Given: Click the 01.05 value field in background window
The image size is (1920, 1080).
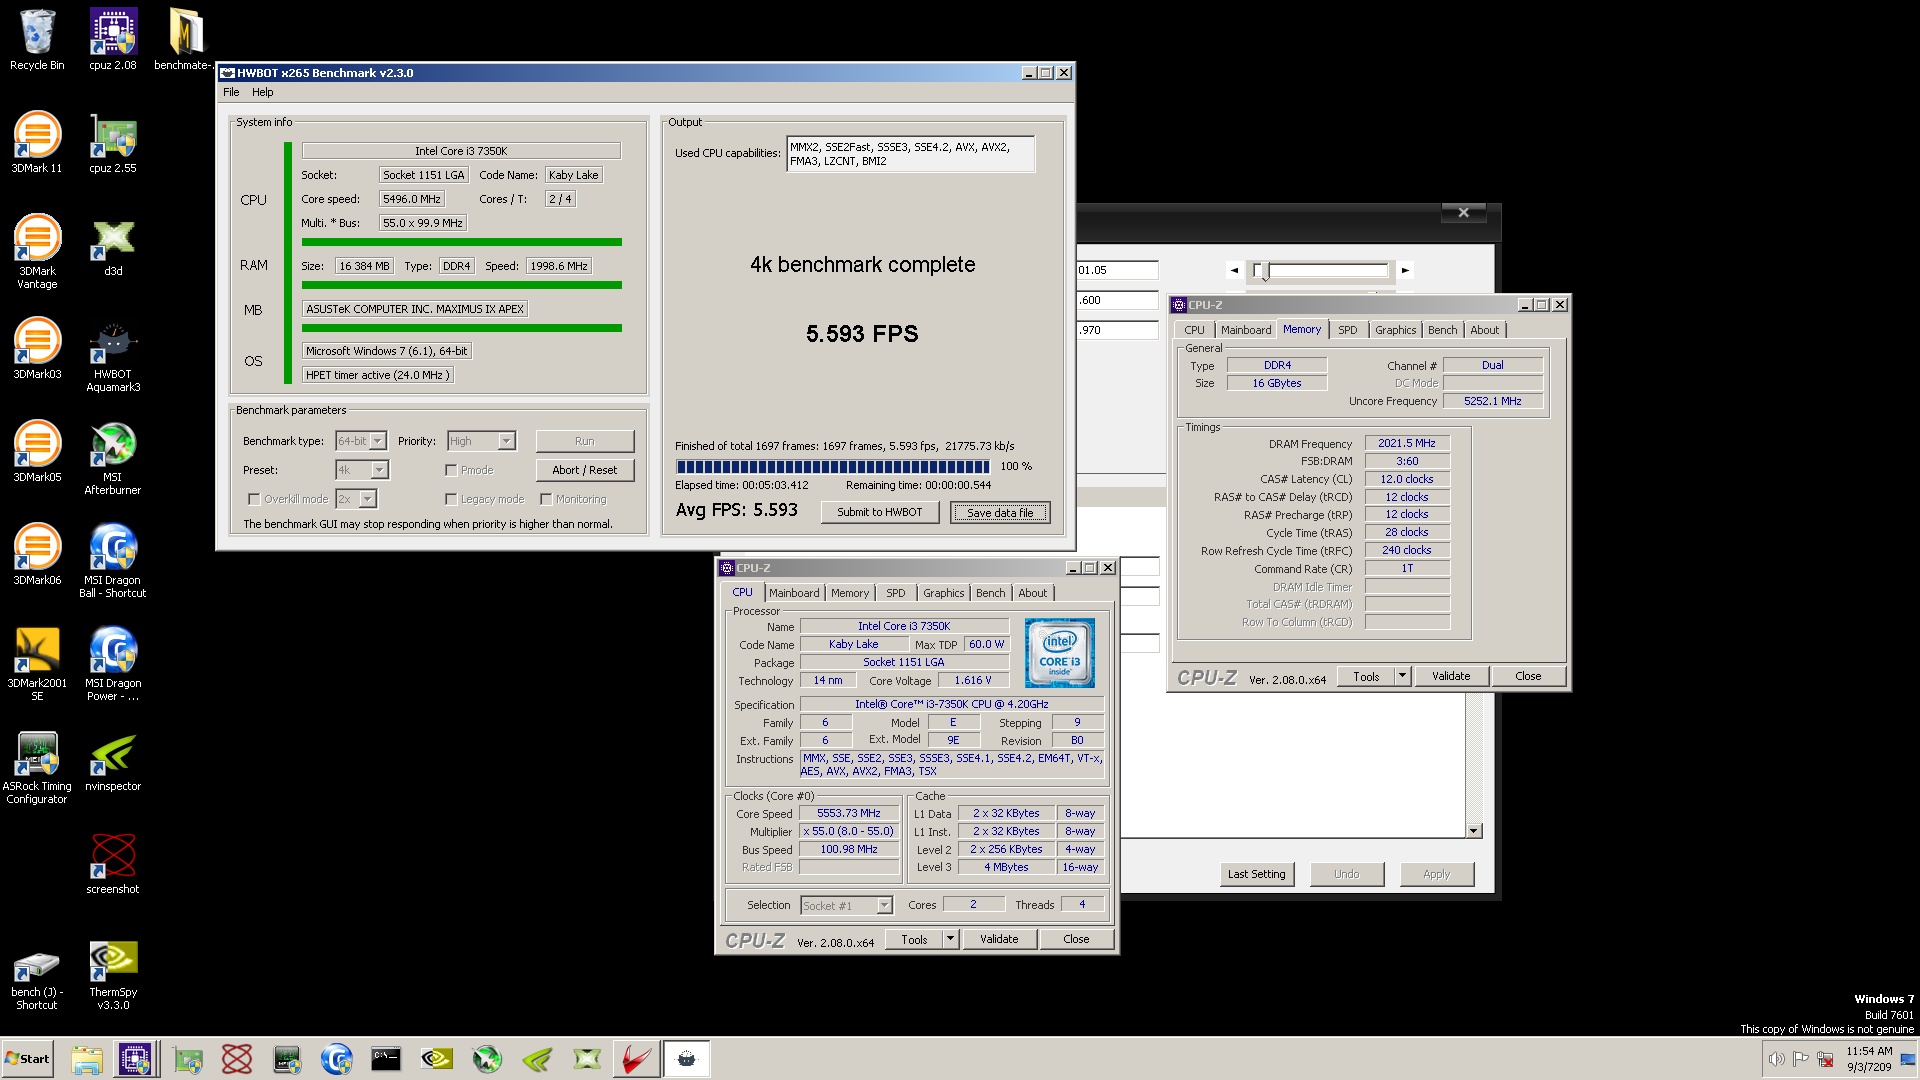Looking at the screenshot, I should tap(1117, 270).
